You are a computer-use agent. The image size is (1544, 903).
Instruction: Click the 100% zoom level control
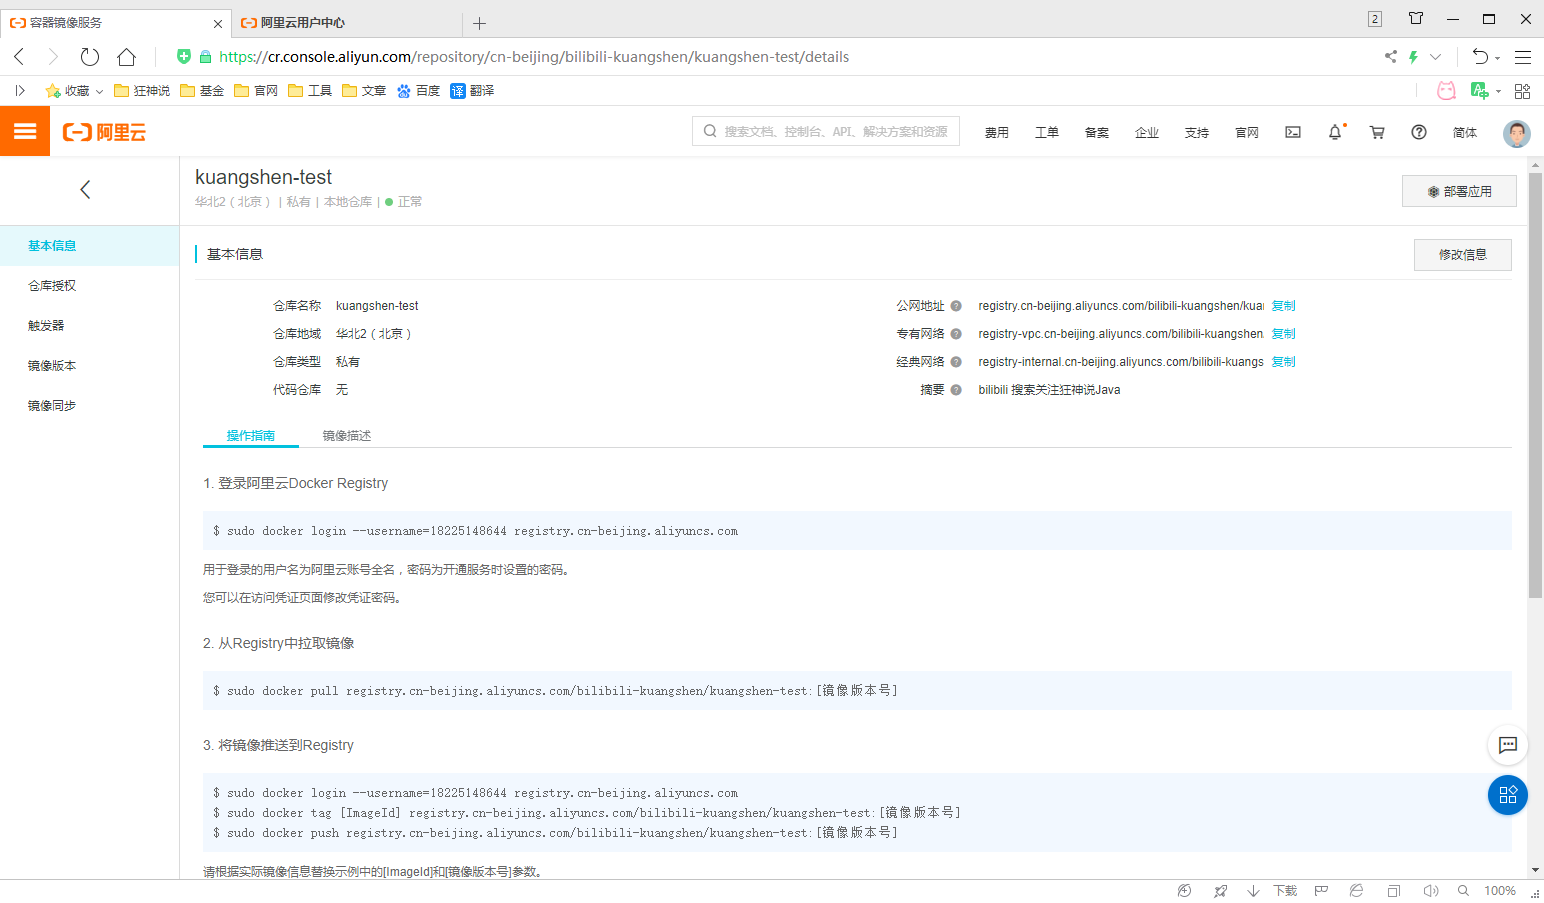tap(1499, 890)
